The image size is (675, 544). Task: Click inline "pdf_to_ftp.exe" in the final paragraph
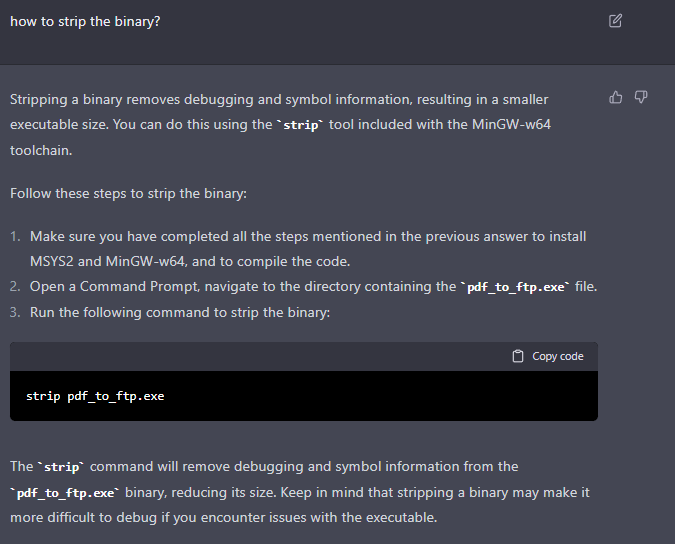(x=66, y=493)
